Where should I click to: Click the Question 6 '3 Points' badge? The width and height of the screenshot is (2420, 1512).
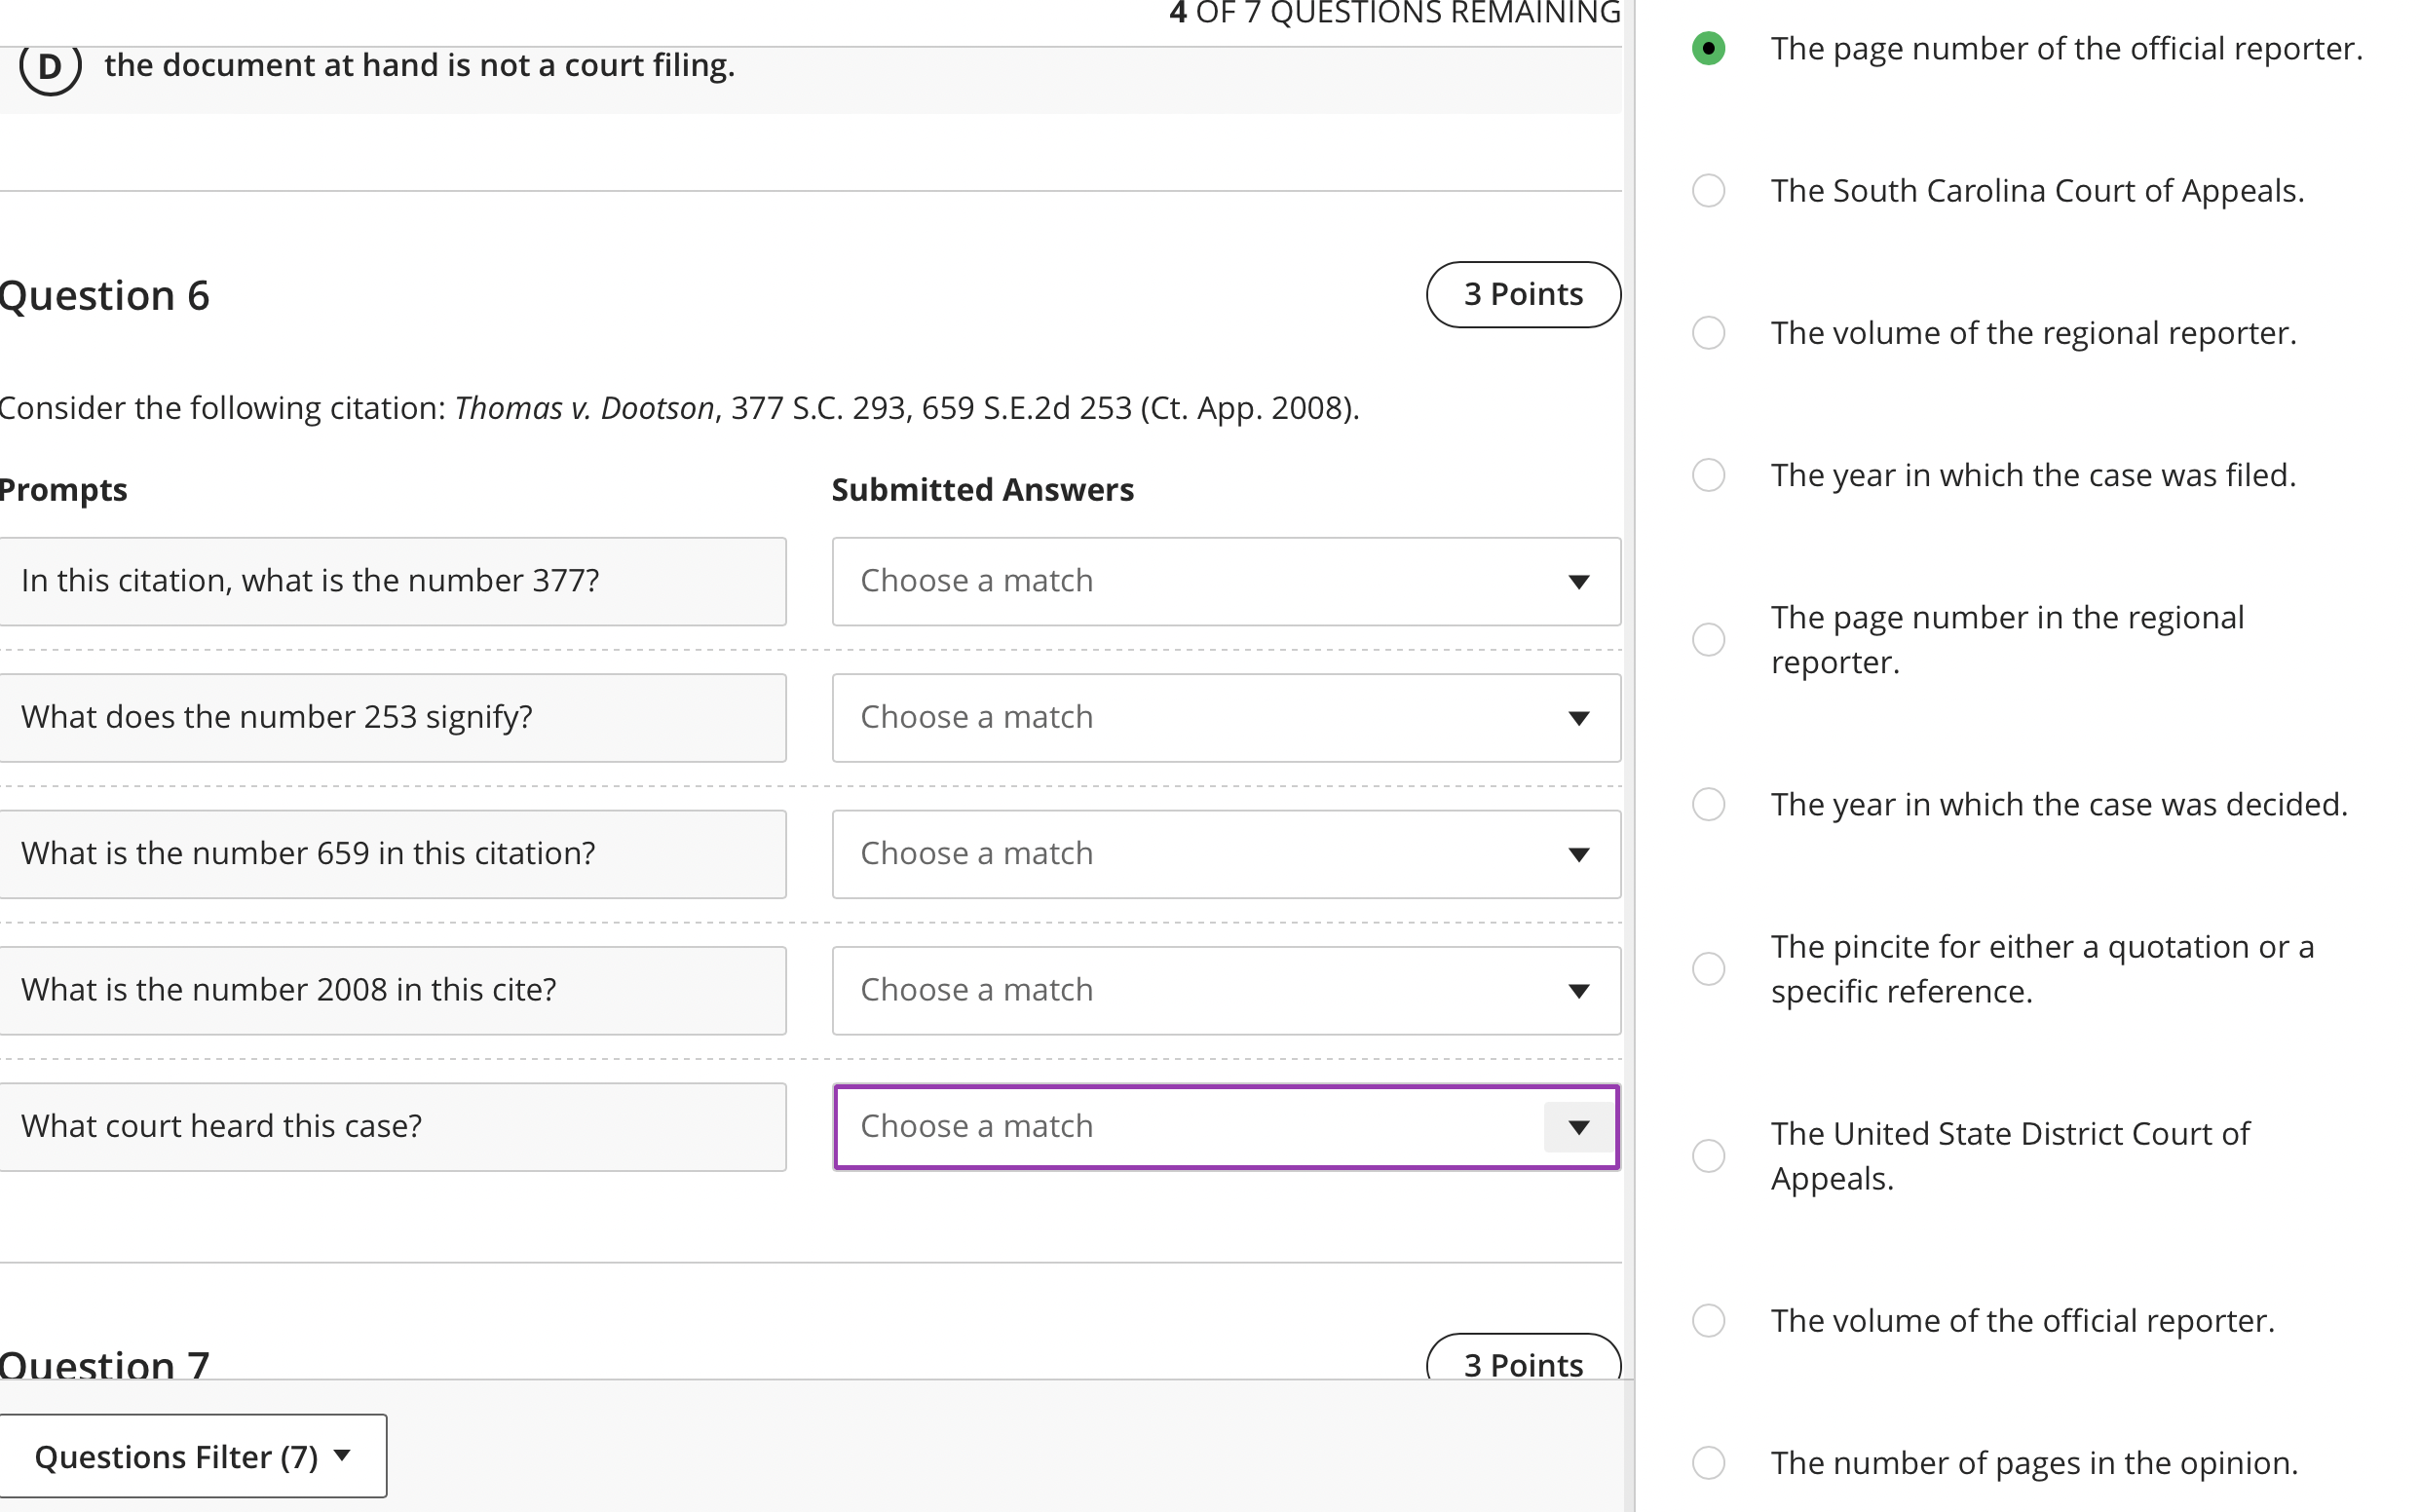click(1522, 294)
